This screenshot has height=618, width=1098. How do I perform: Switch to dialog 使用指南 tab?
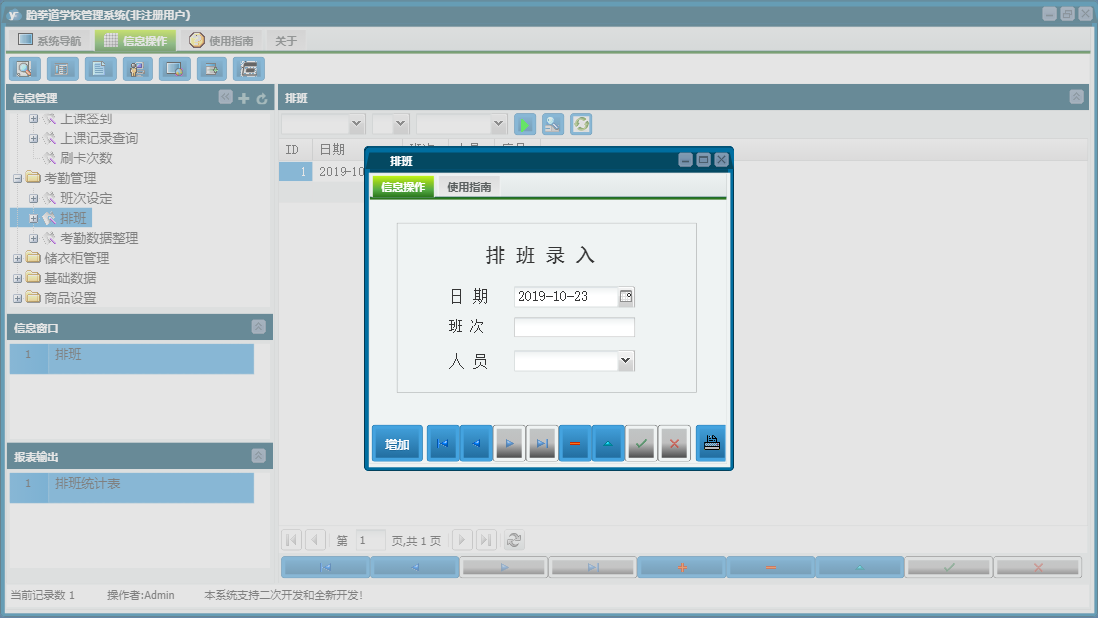tap(469, 187)
